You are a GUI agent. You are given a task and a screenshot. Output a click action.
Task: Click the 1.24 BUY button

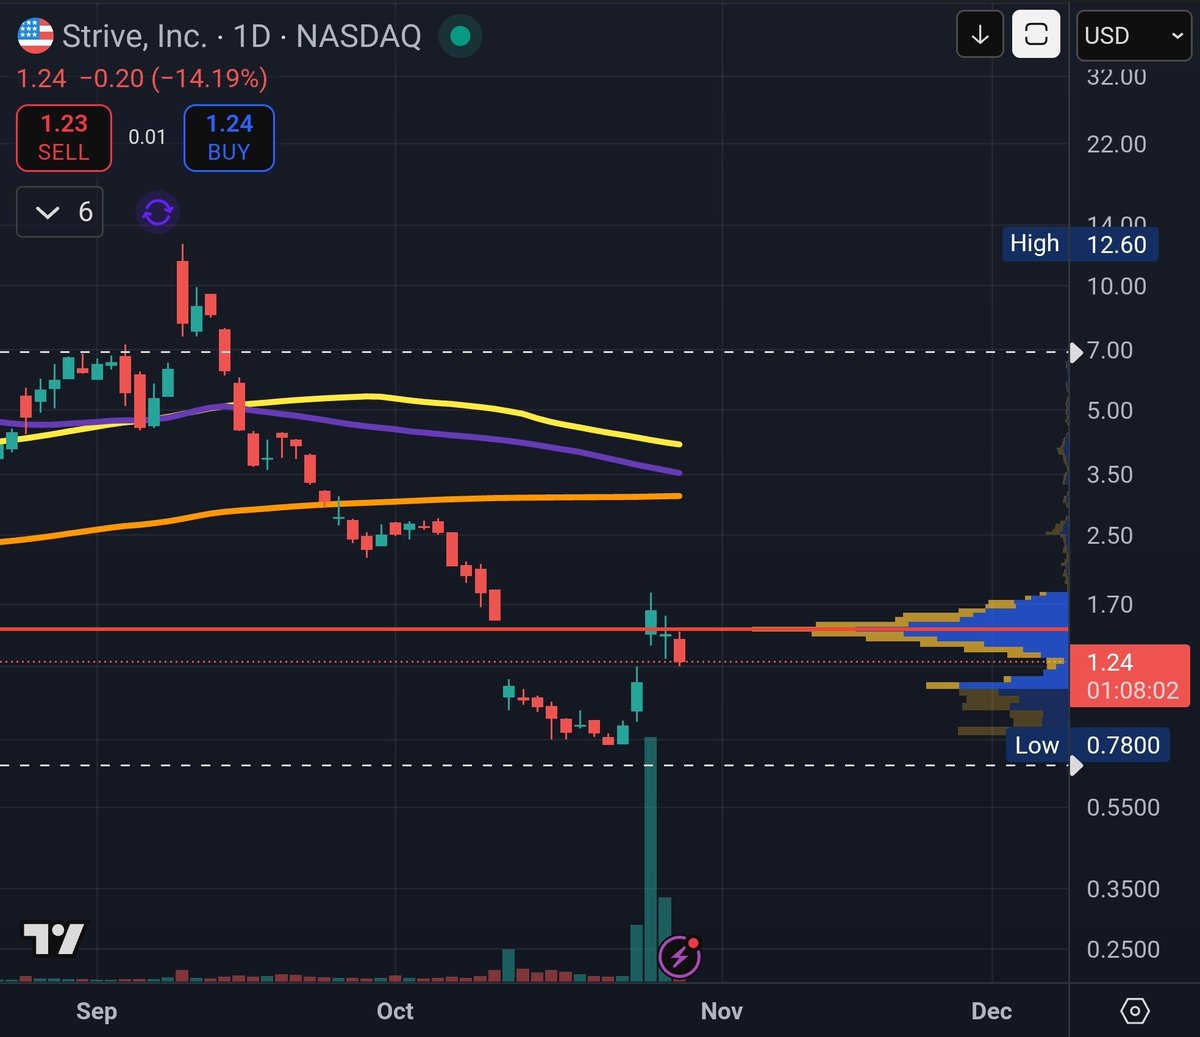tap(229, 137)
